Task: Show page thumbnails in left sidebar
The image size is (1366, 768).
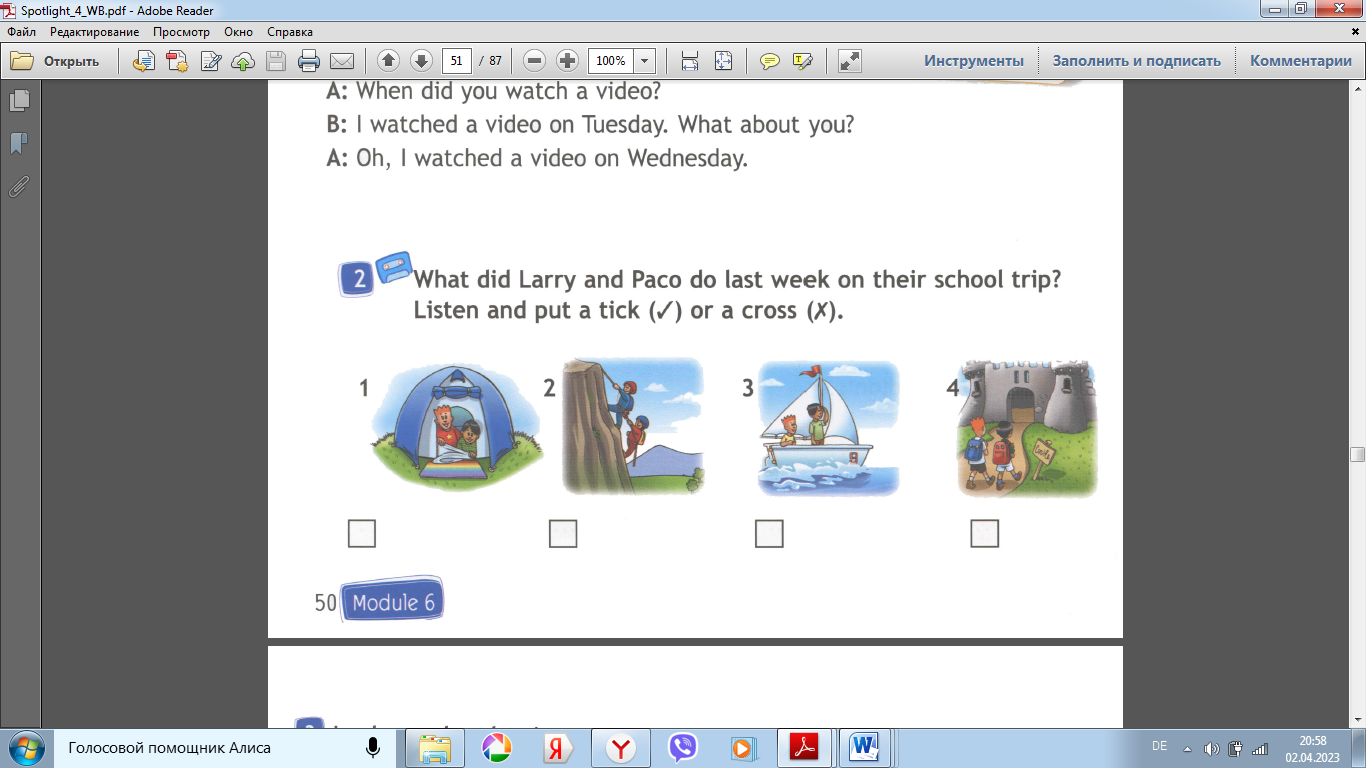Action: 19,101
